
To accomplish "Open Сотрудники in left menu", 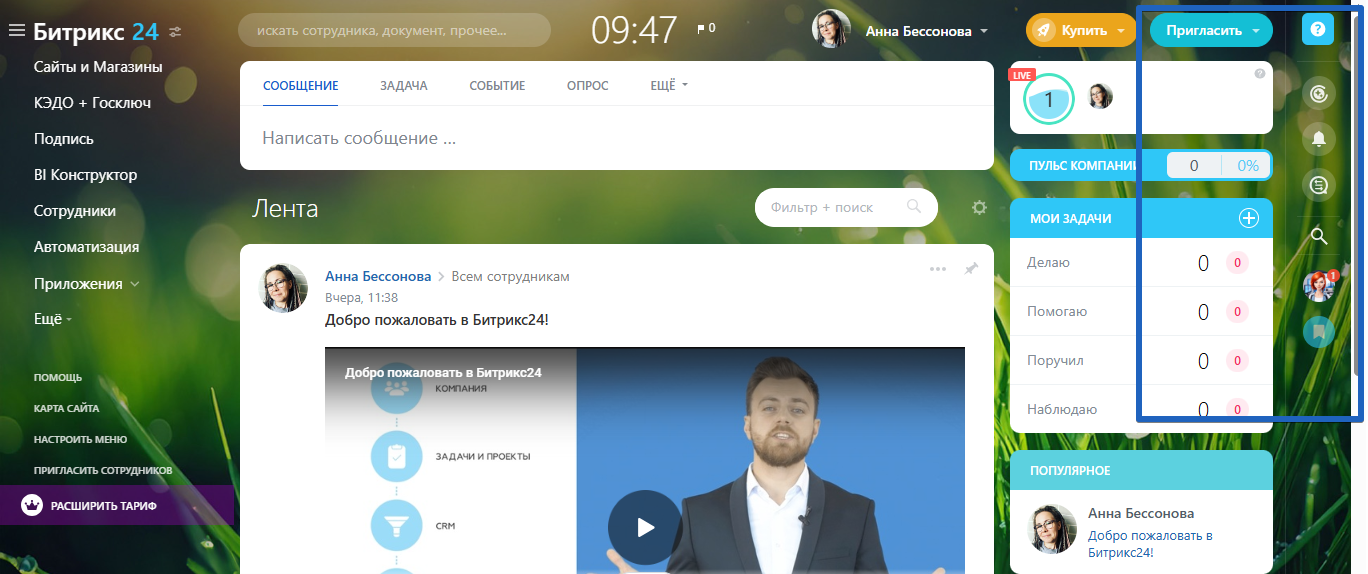I will (75, 211).
